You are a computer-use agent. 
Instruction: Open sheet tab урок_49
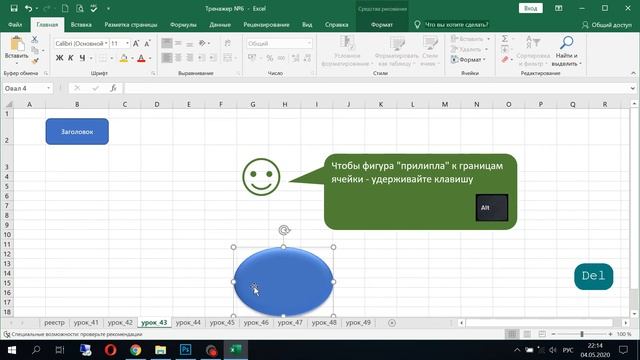tap(358, 322)
